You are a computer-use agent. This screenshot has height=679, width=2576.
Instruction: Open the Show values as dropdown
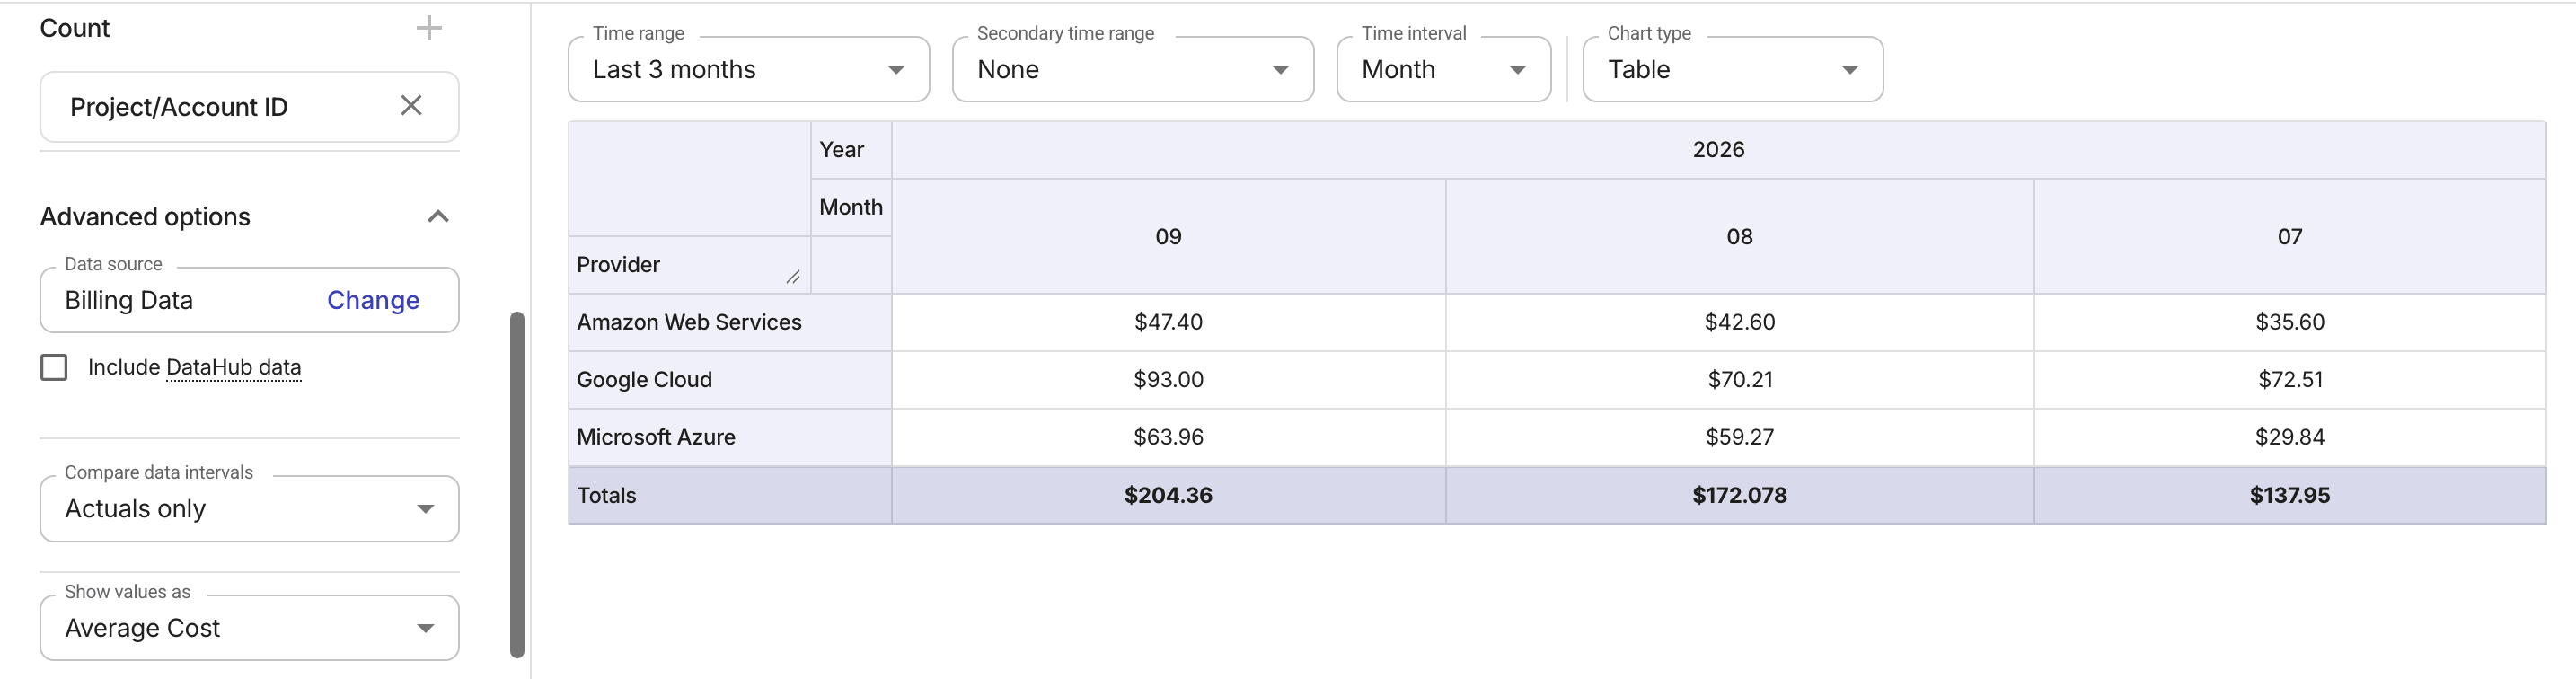249,628
